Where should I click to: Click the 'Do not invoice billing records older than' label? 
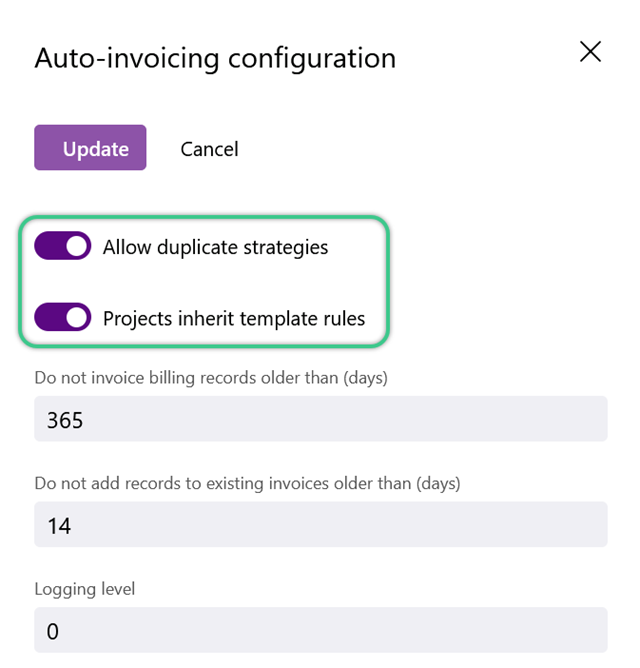211,378
